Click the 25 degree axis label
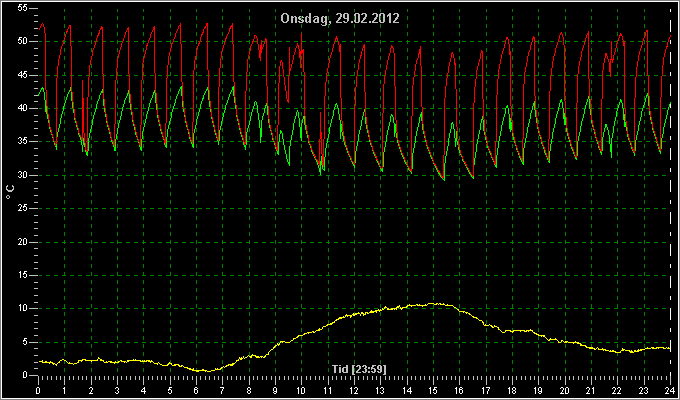The height and width of the screenshot is (400, 680). point(23,208)
